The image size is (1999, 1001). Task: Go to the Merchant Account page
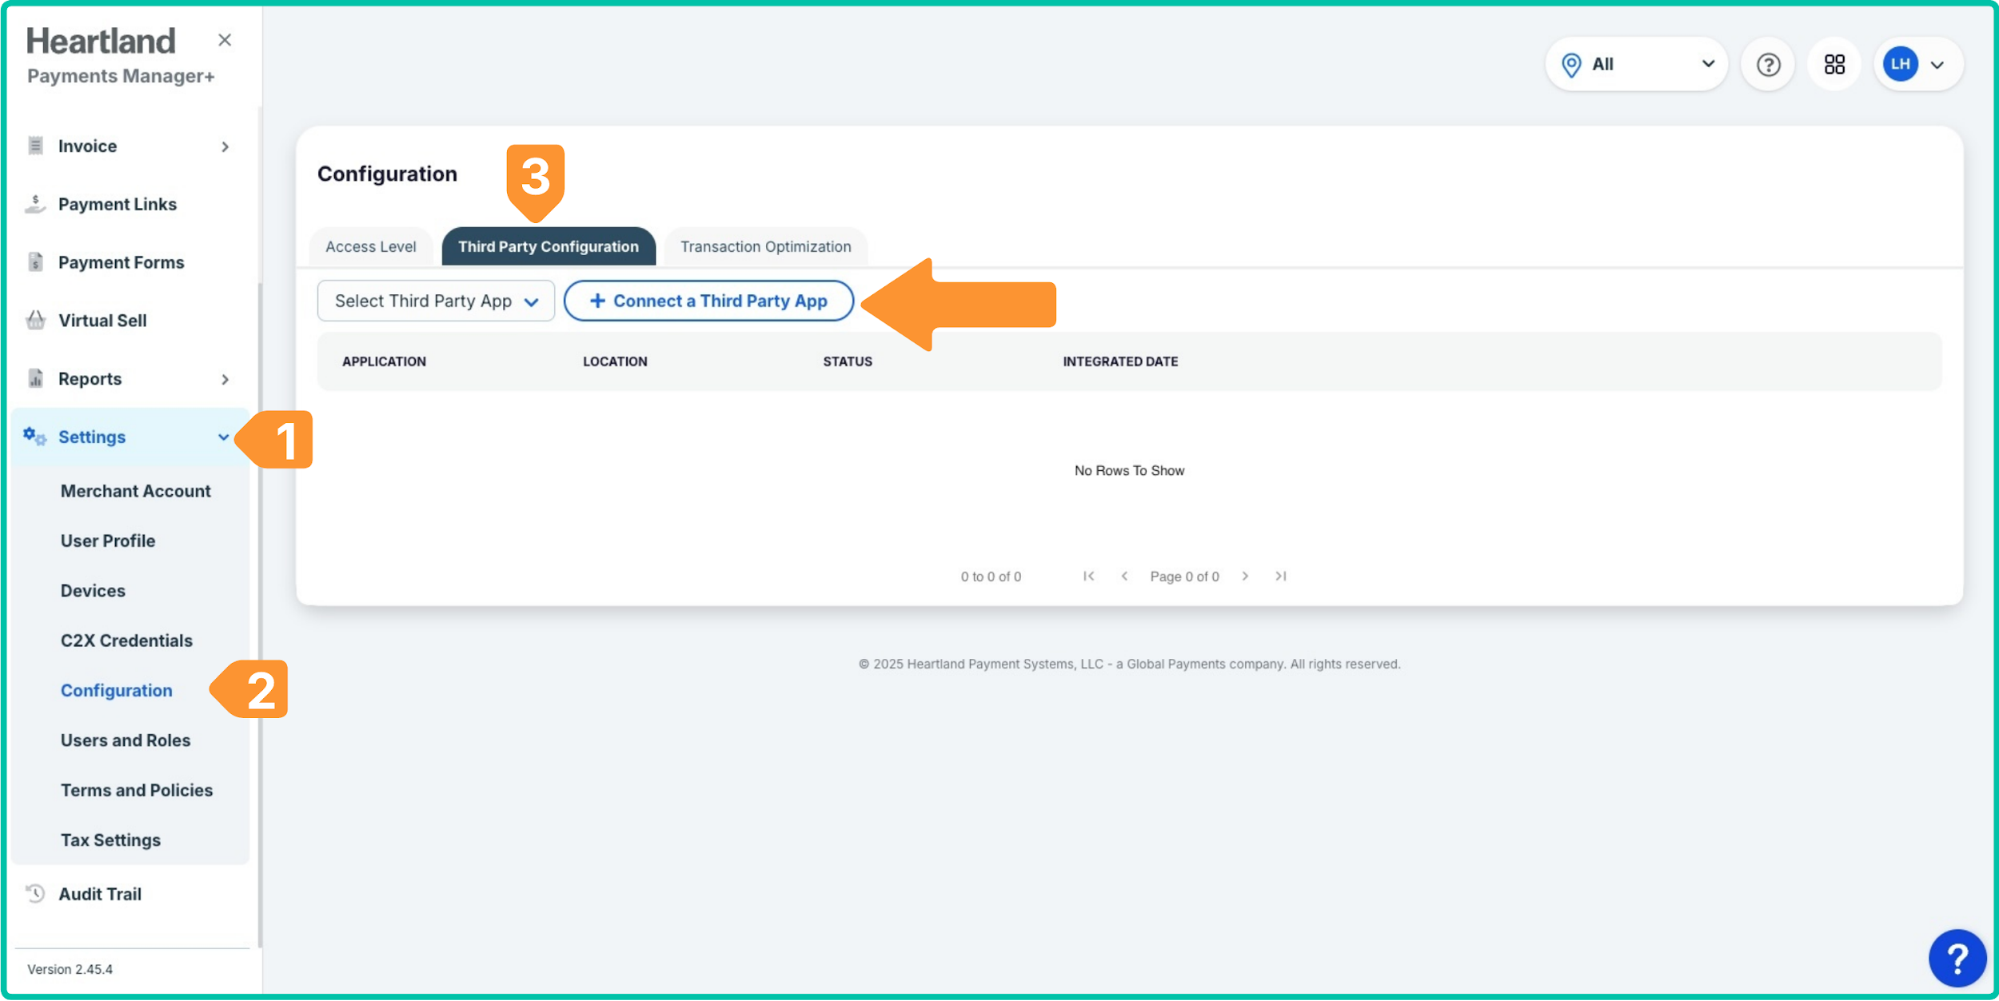135,491
